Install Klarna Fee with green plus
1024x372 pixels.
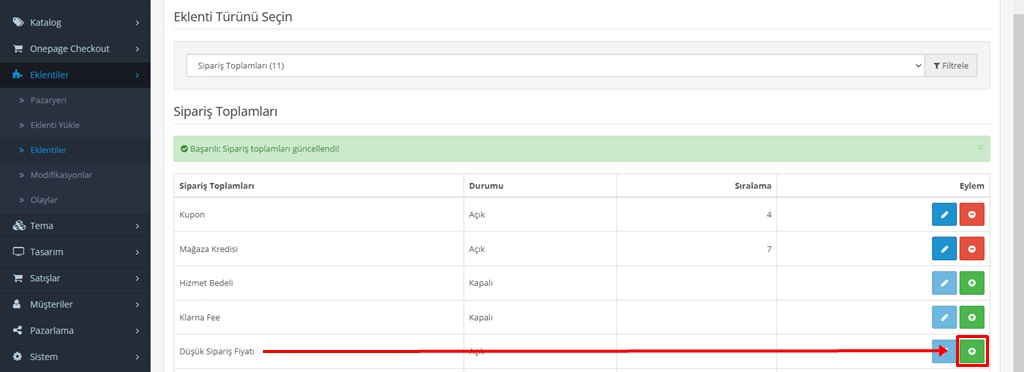click(972, 317)
